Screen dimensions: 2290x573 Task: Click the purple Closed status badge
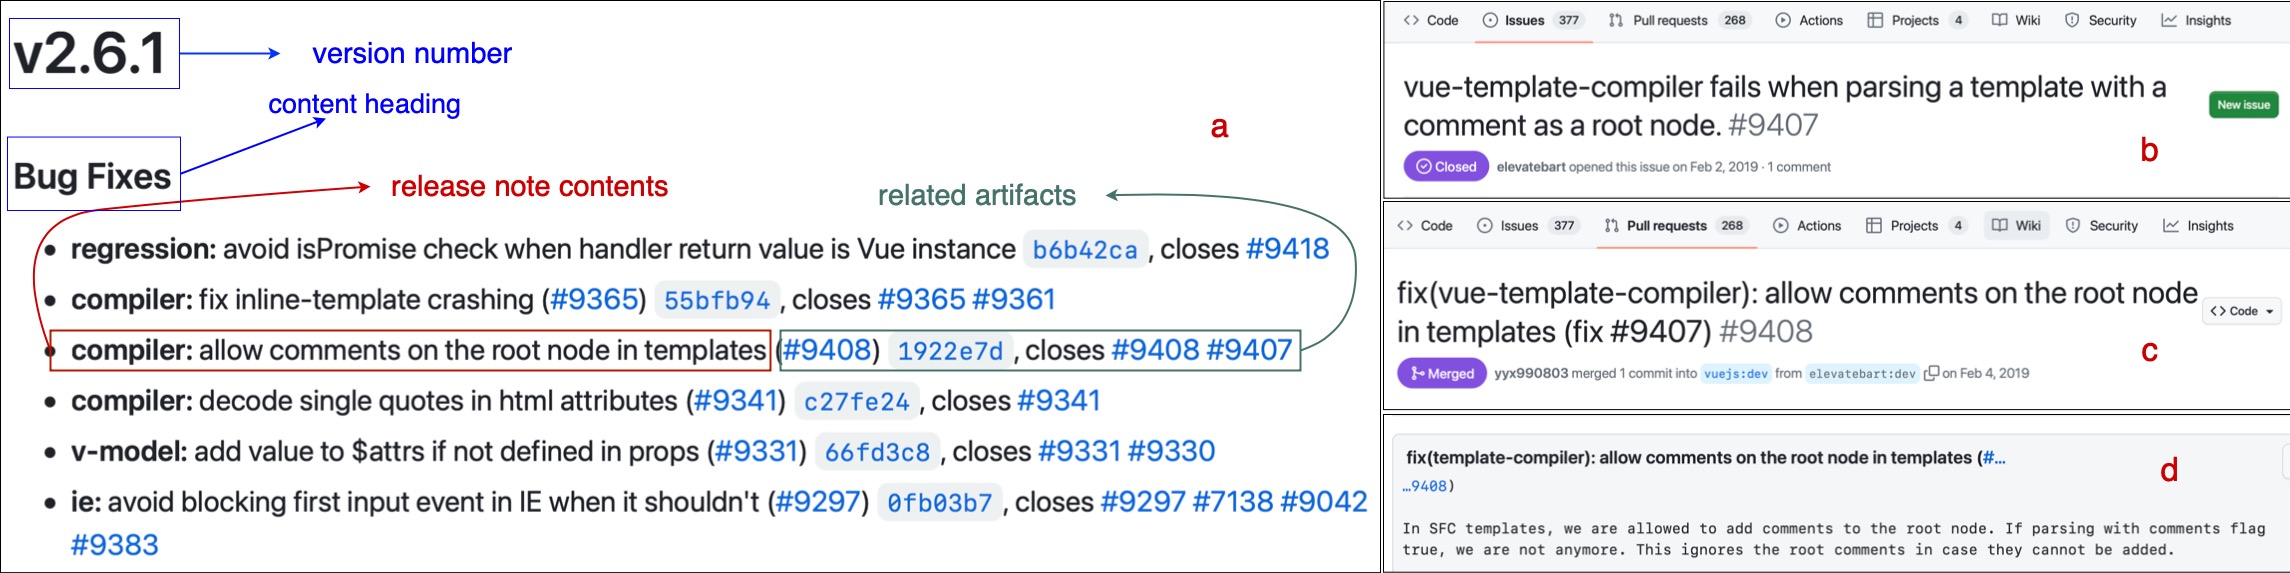[1446, 167]
